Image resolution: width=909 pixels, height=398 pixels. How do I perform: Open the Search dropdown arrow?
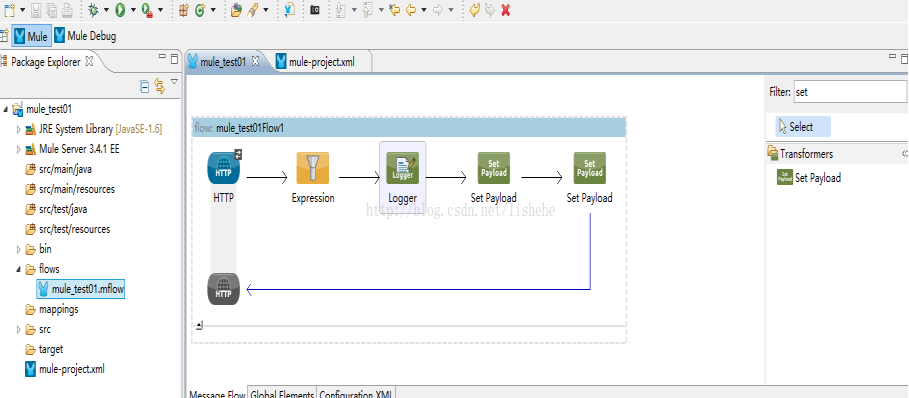click(x=266, y=10)
